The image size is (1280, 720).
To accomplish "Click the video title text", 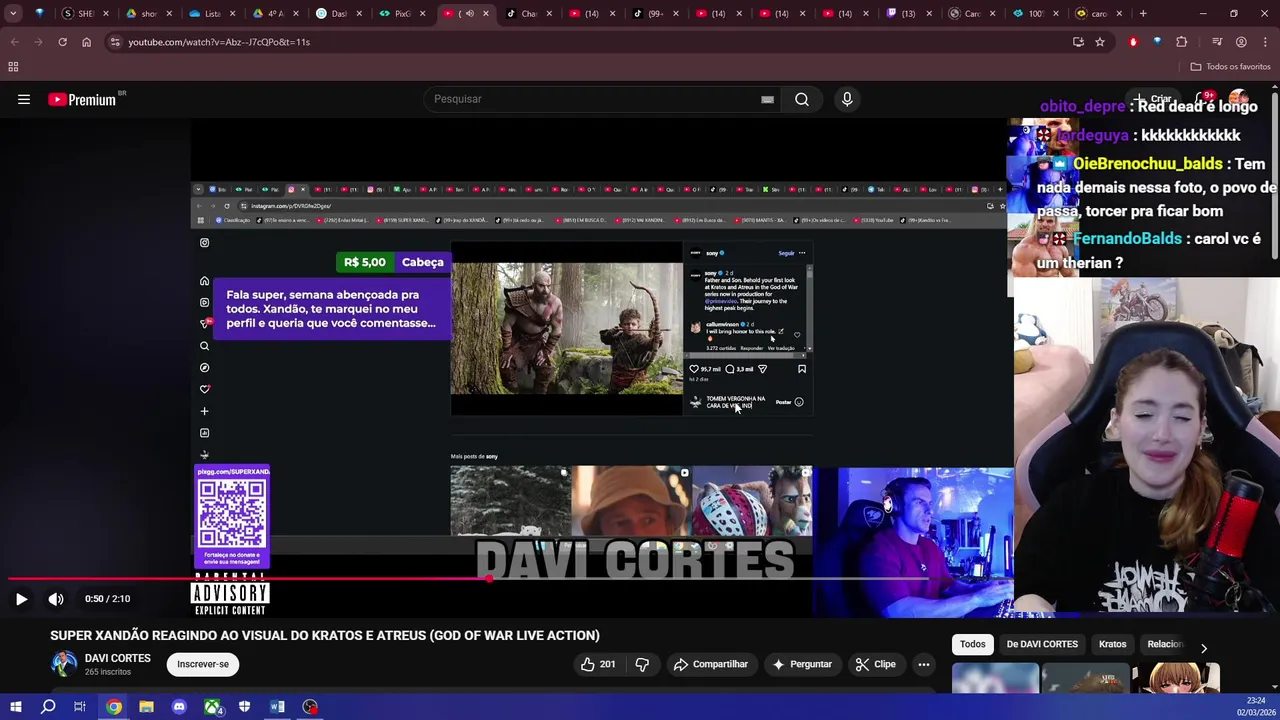I will [325, 635].
